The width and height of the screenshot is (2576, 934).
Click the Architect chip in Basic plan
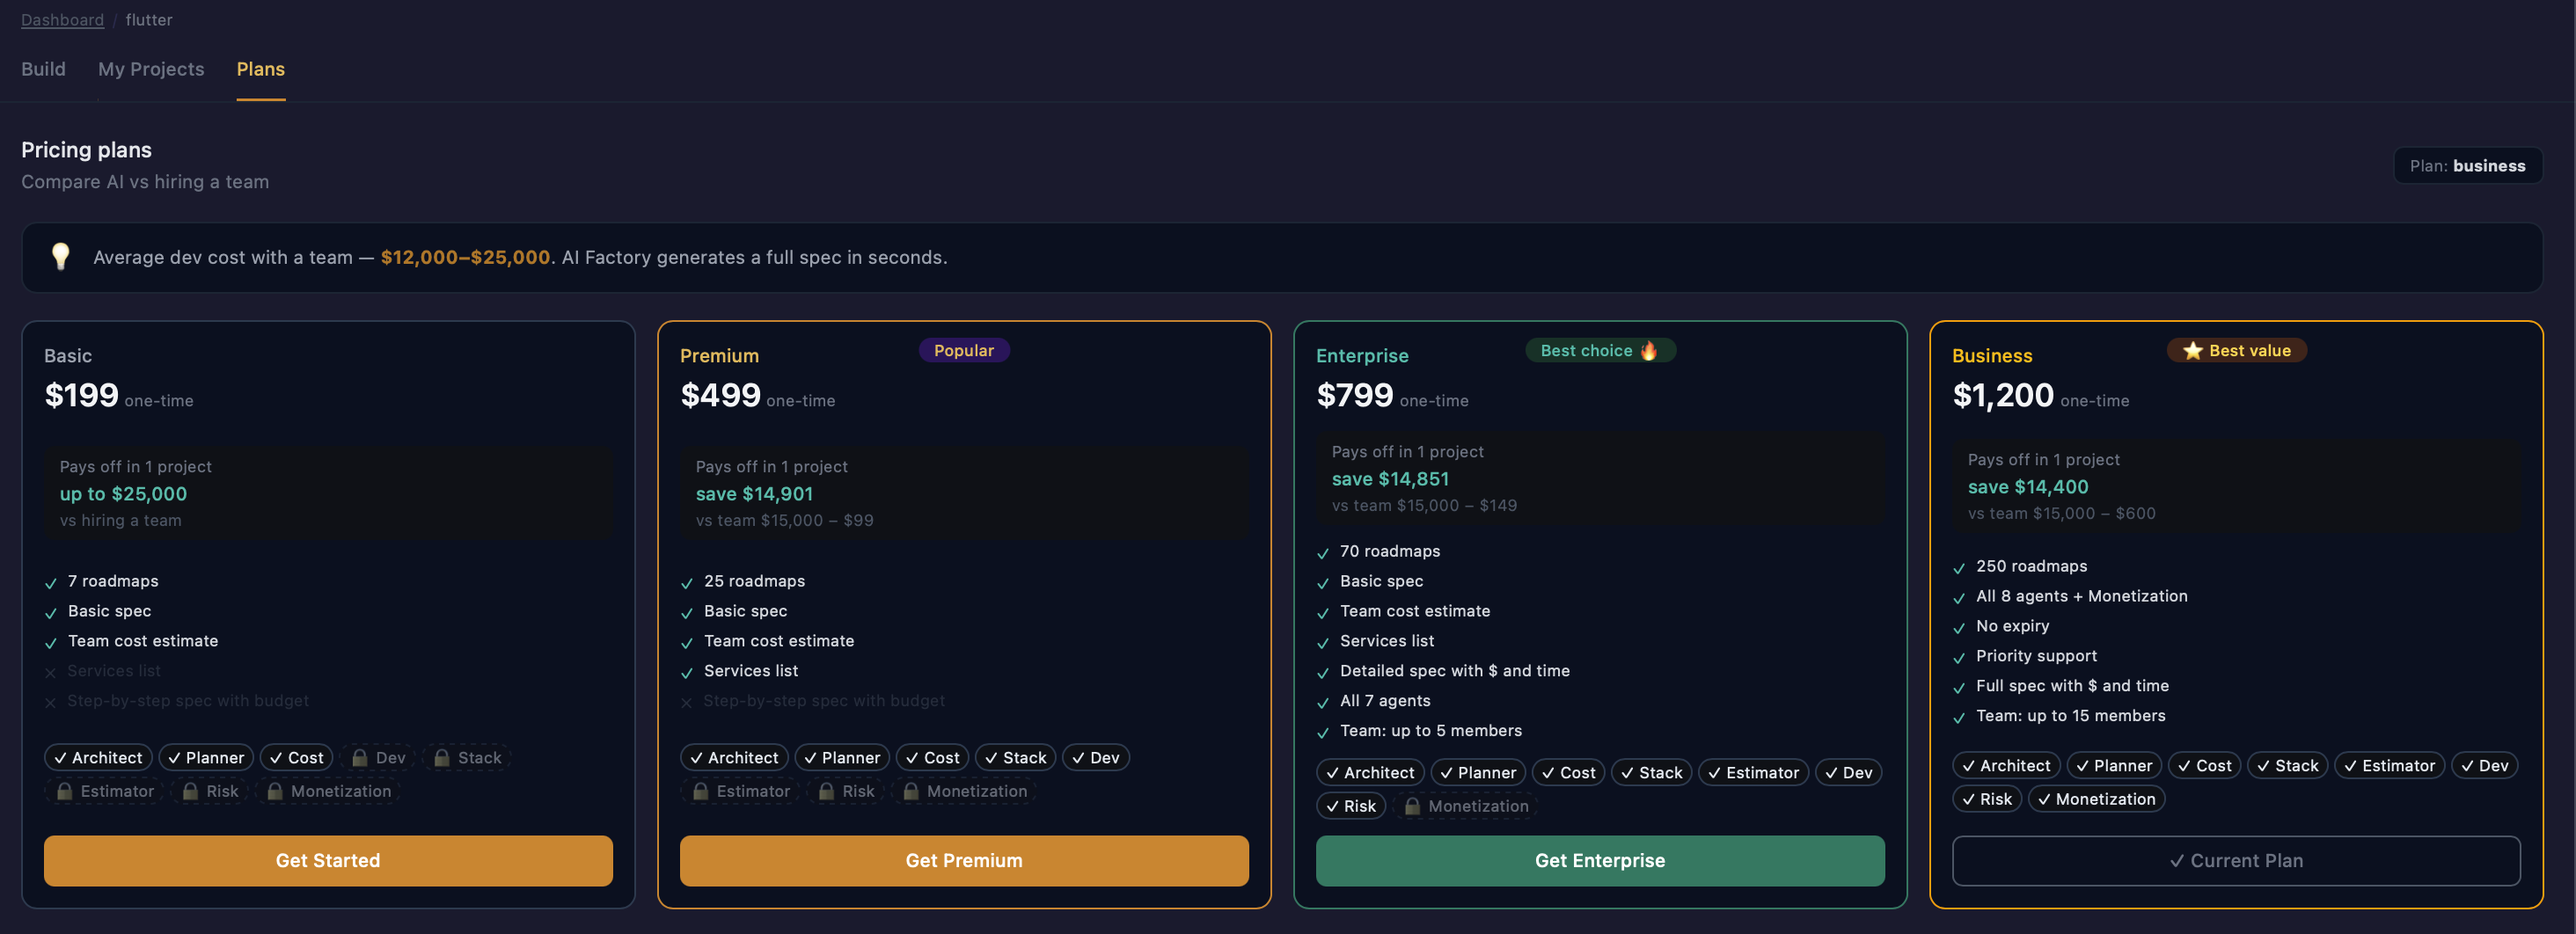(x=98, y=758)
